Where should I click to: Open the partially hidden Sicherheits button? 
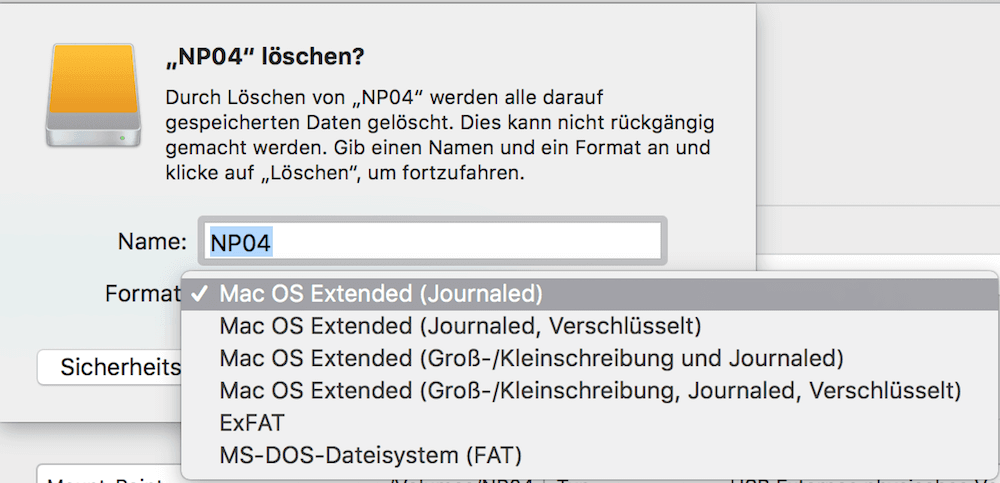(x=109, y=367)
